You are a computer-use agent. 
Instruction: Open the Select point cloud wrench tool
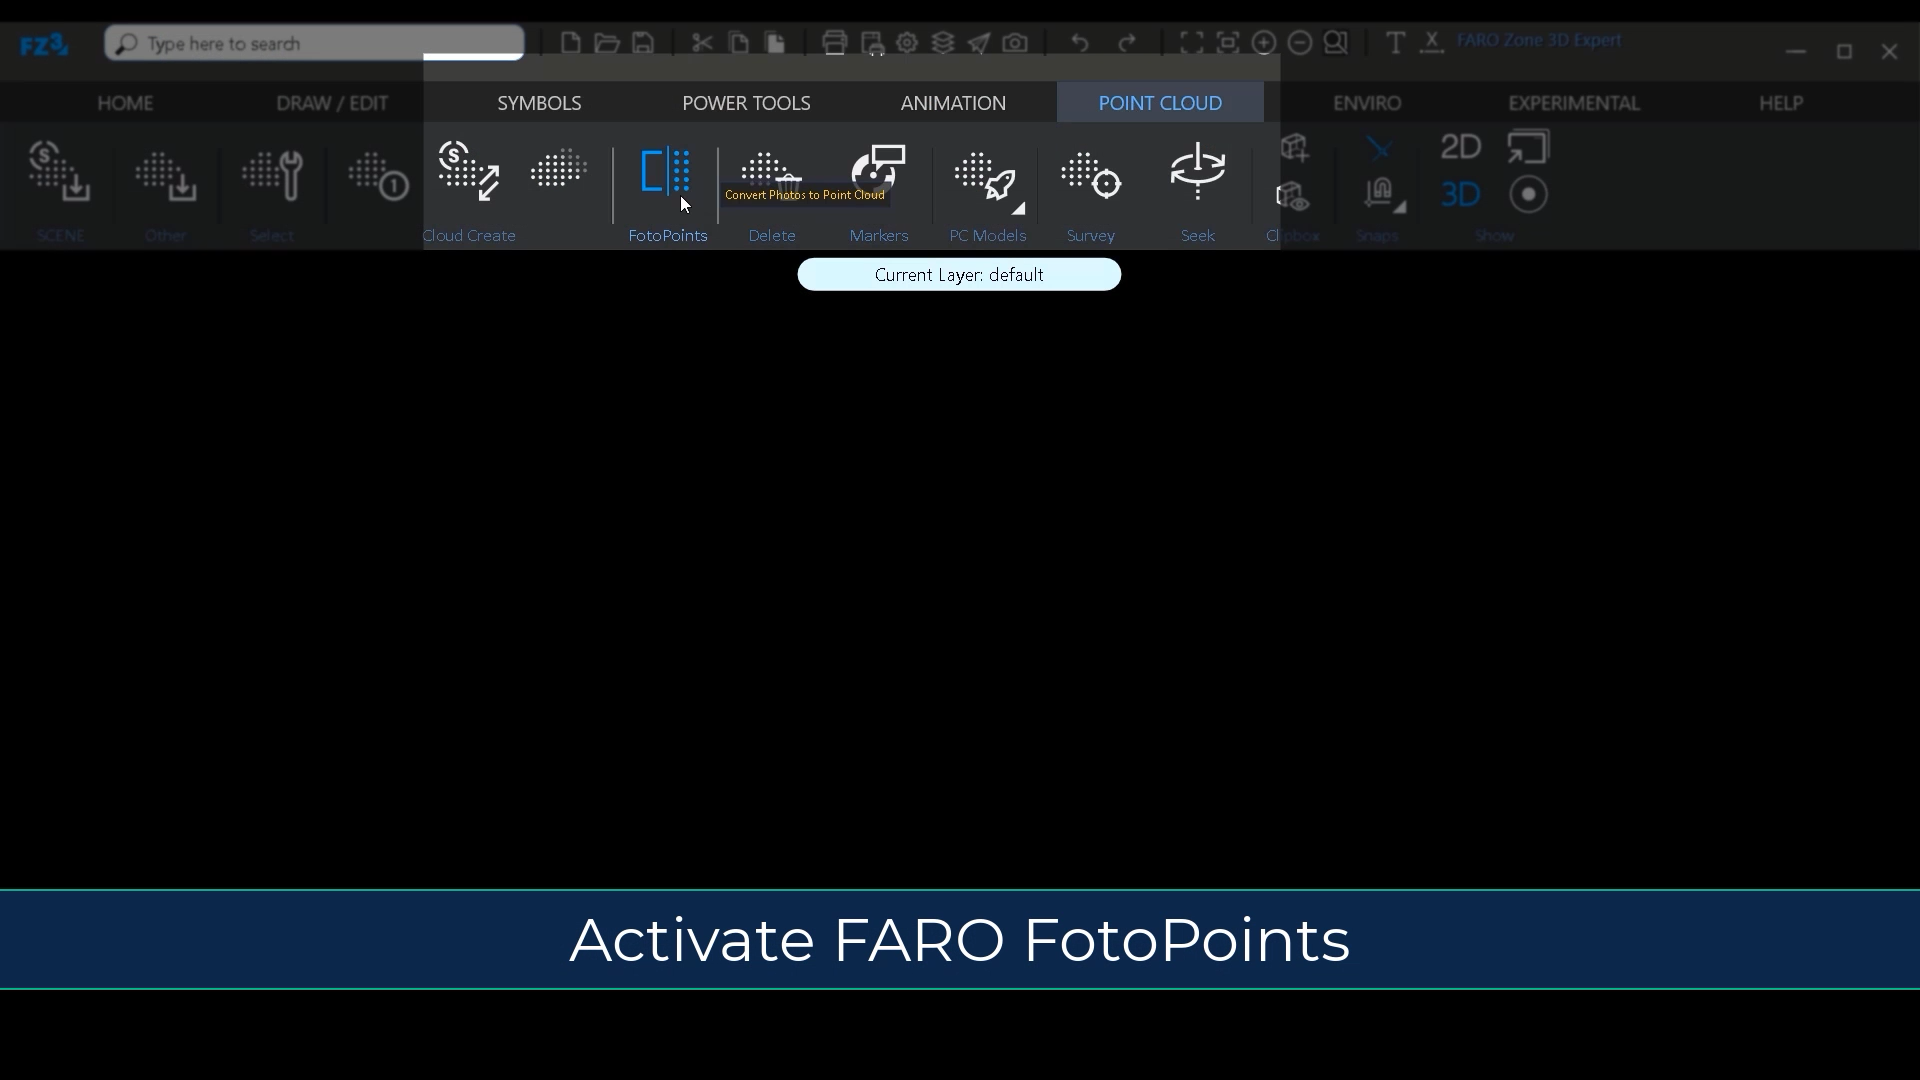pyautogui.click(x=272, y=176)
